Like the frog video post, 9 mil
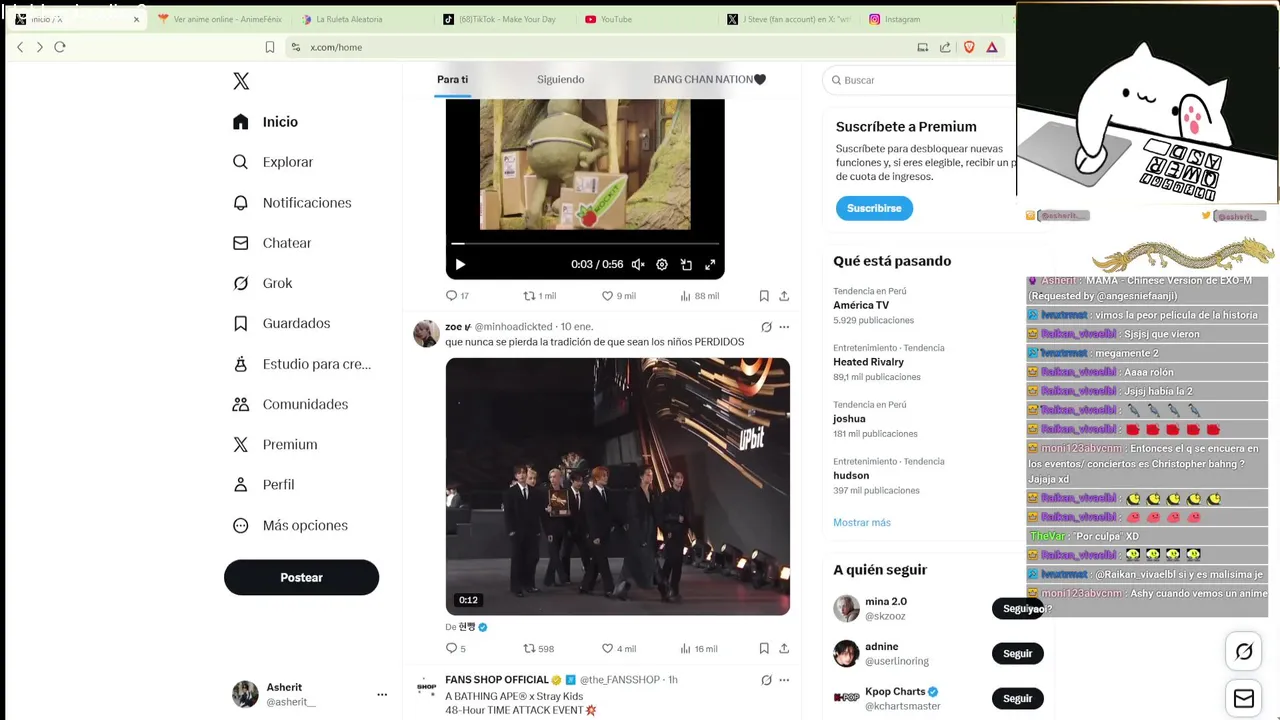This screenshot has width=1280, height=720. 618,296
